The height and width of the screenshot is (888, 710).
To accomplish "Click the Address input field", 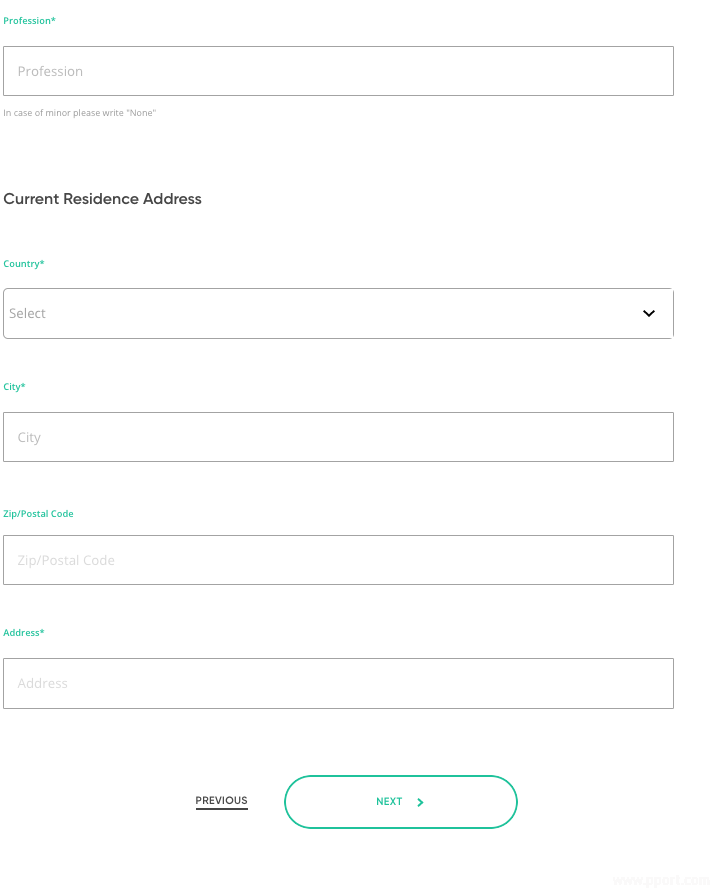I will click(338, 683).
